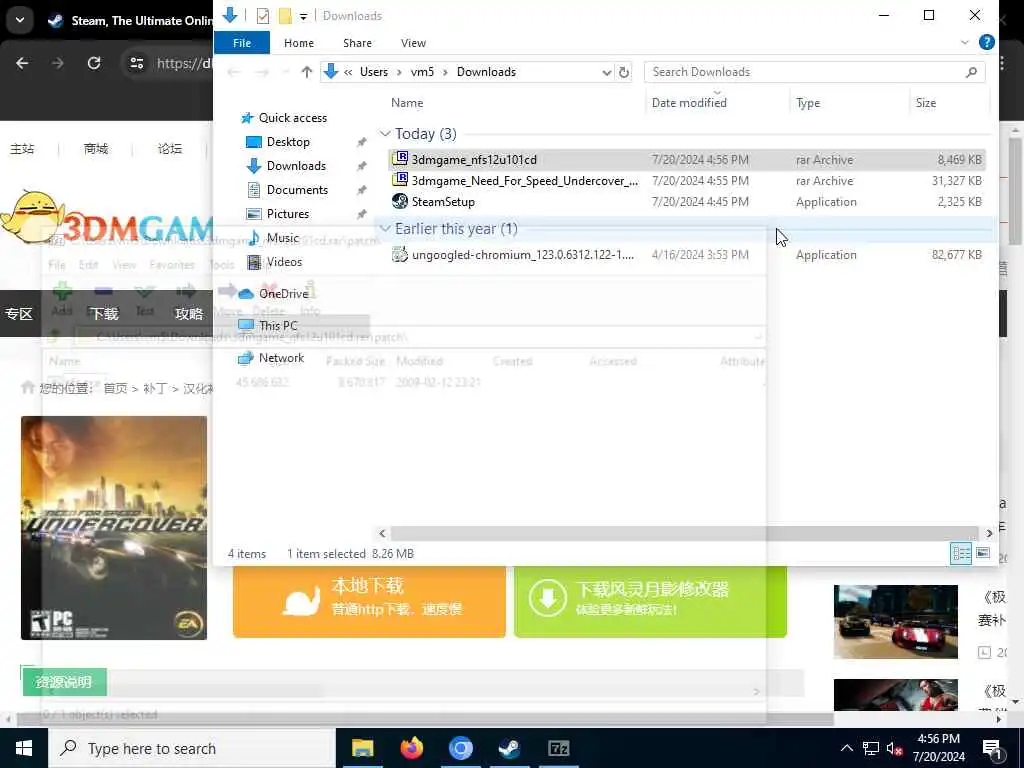Click the search magnifier icon in Explorer
The width and height of the screenshot is (1024, 768).
point(971,72)
